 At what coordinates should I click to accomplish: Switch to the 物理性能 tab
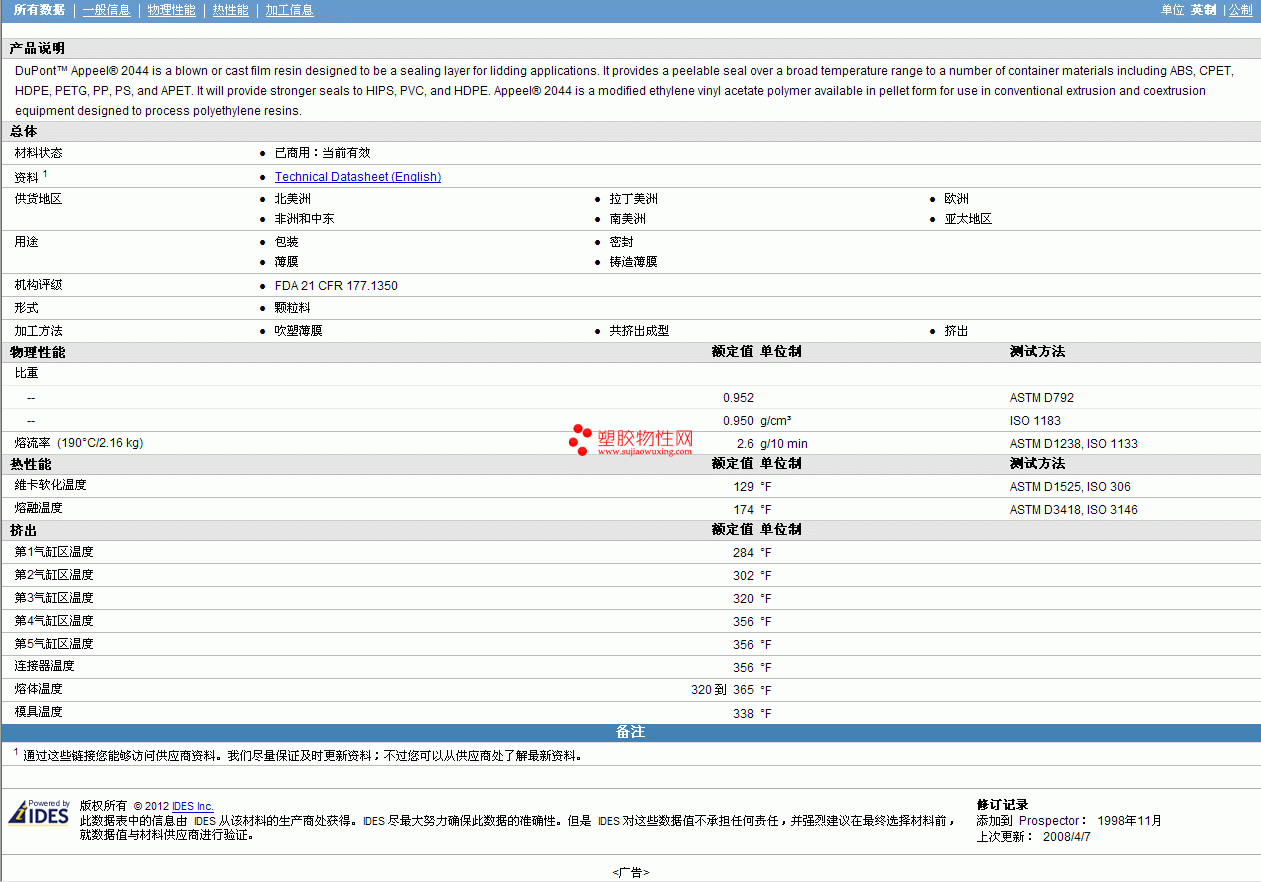(171, 10)
